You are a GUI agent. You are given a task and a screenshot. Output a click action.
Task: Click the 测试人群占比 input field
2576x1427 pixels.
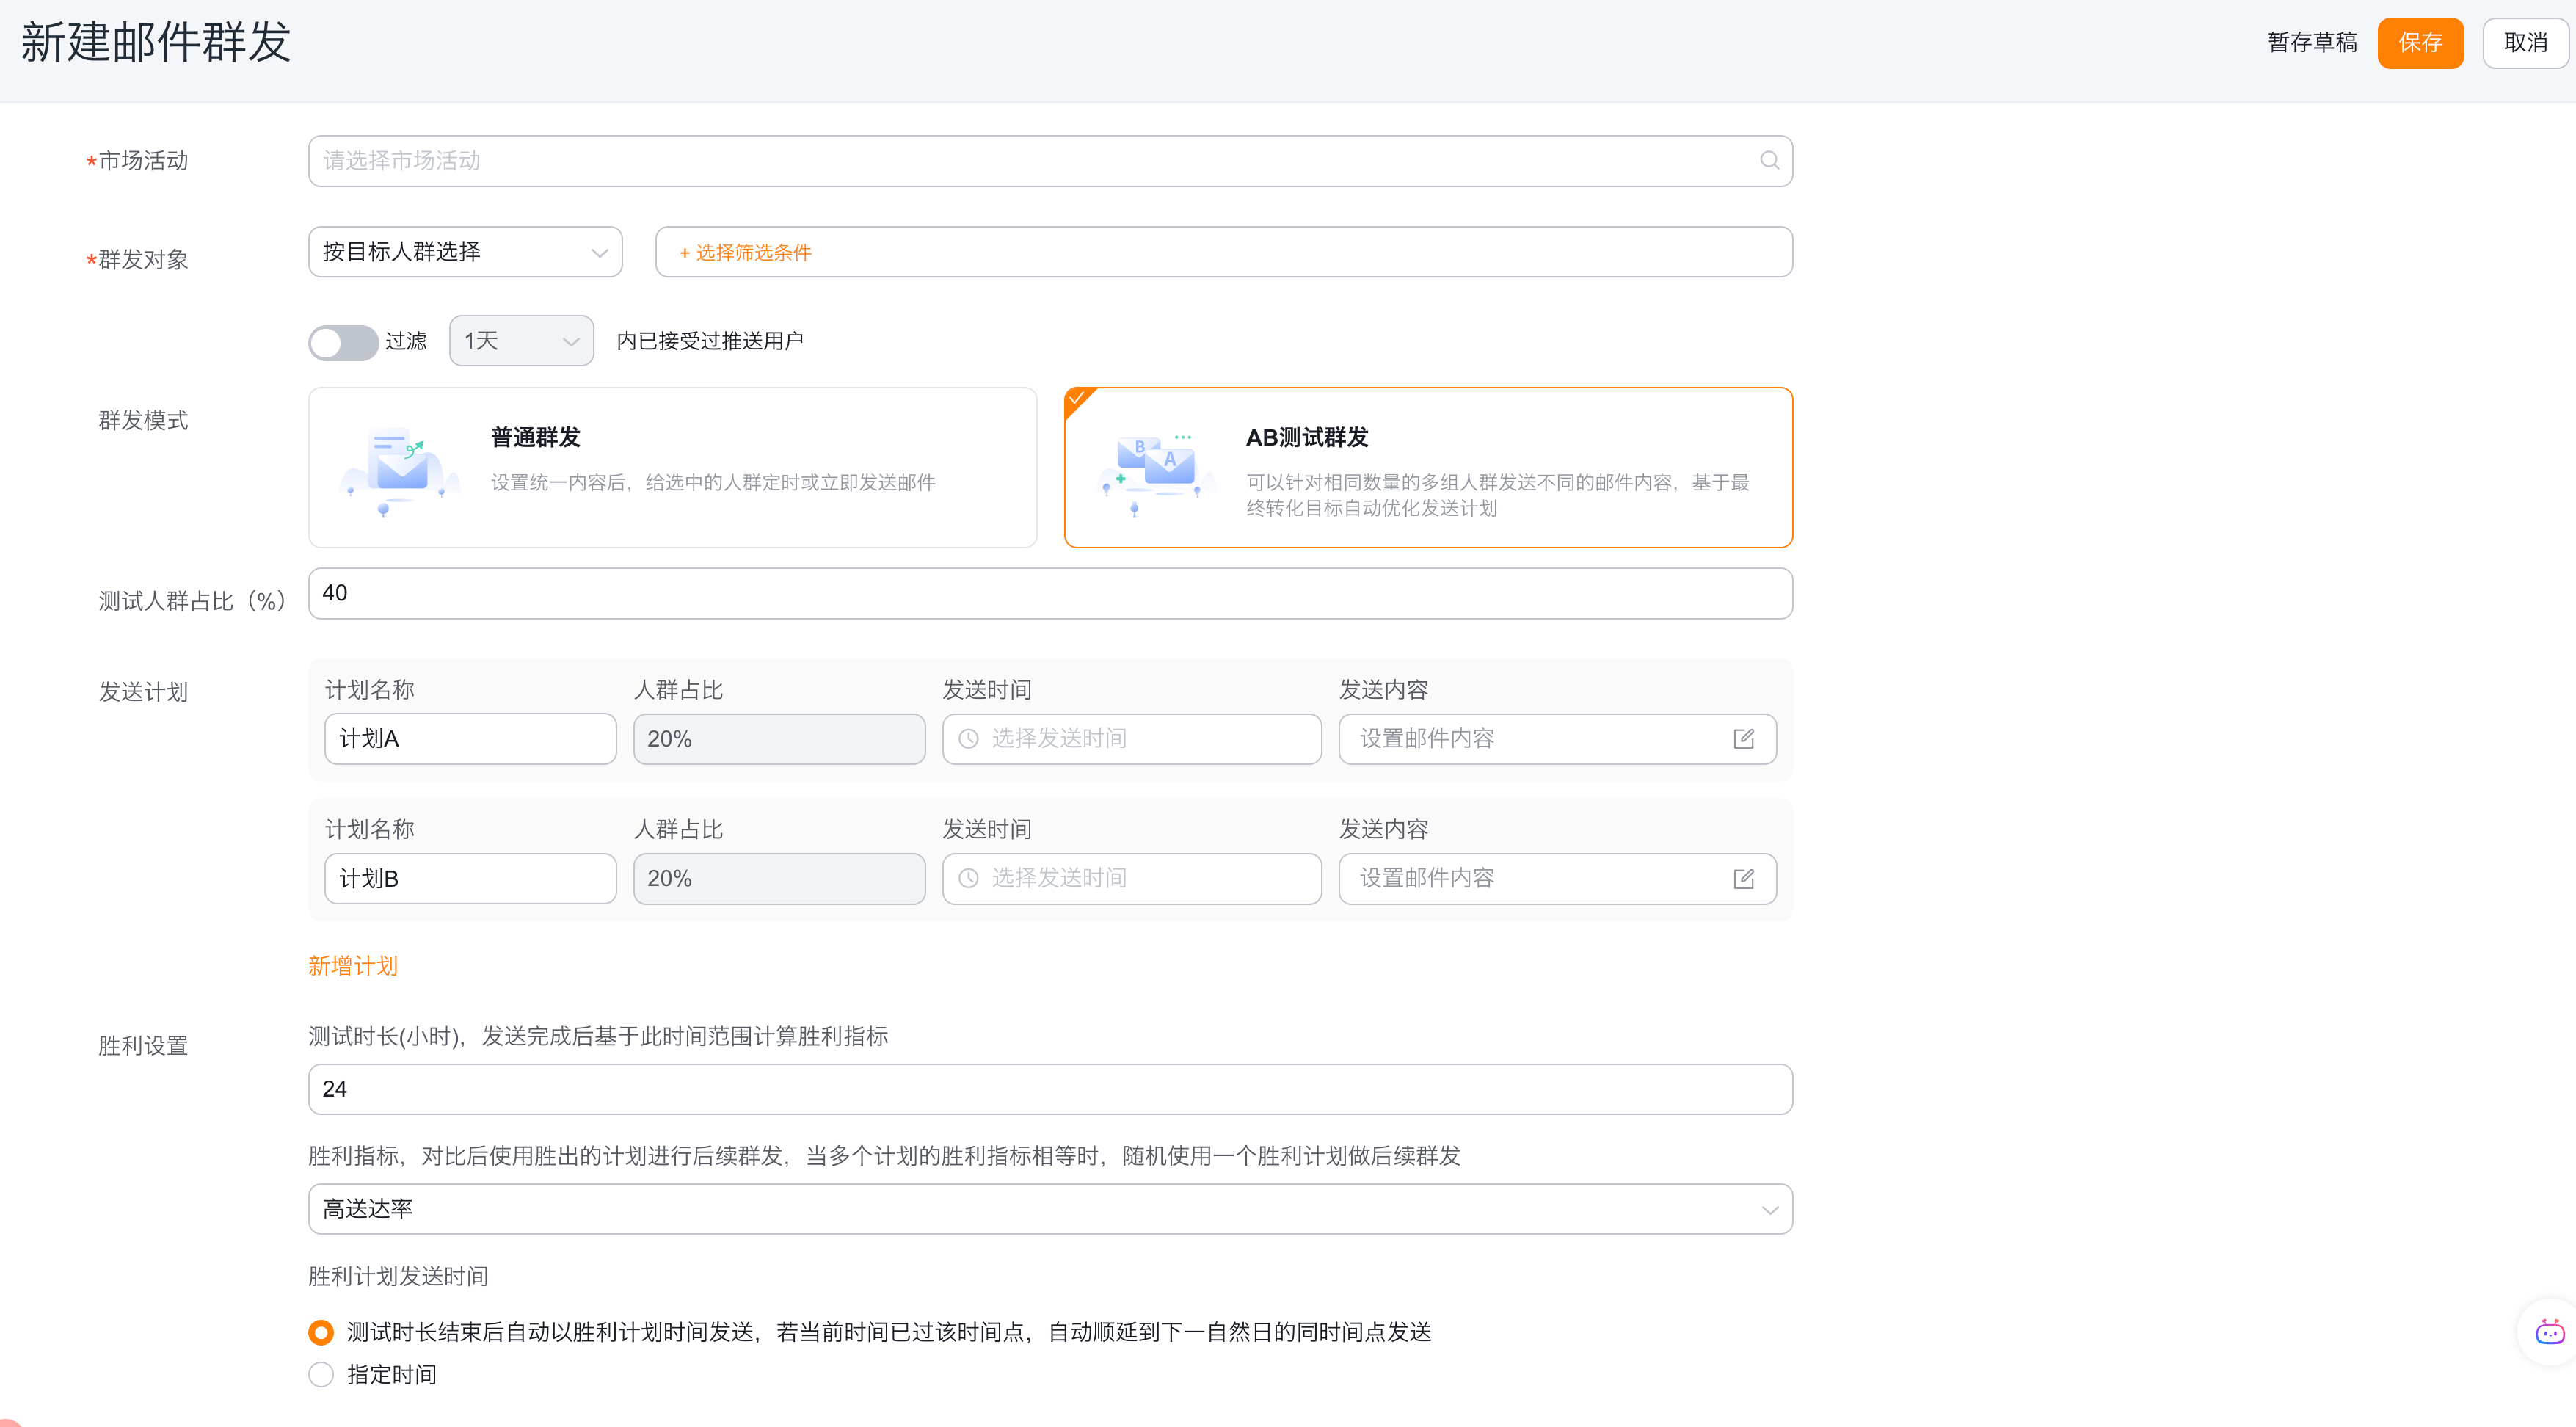(1050, 594)
